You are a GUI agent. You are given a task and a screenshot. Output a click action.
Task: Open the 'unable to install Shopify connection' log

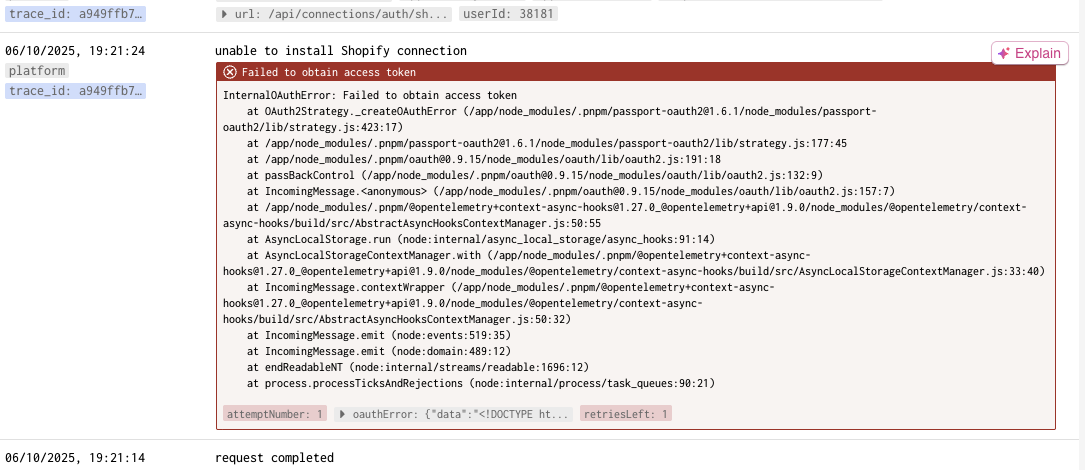[x=341, y=51]
